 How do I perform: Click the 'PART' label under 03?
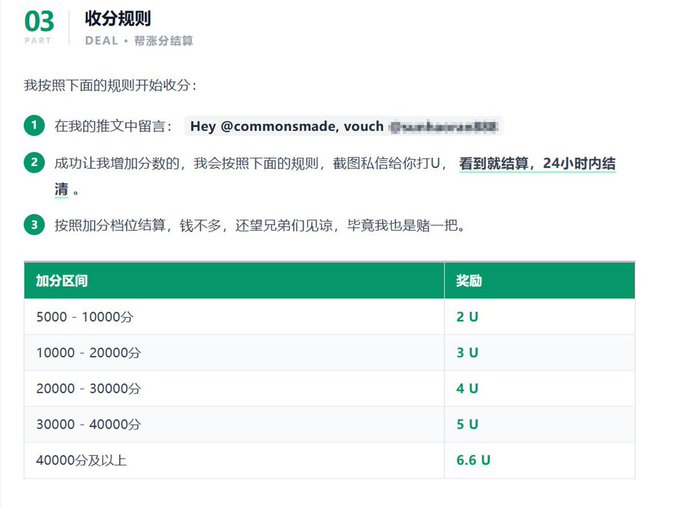(38, 40)
